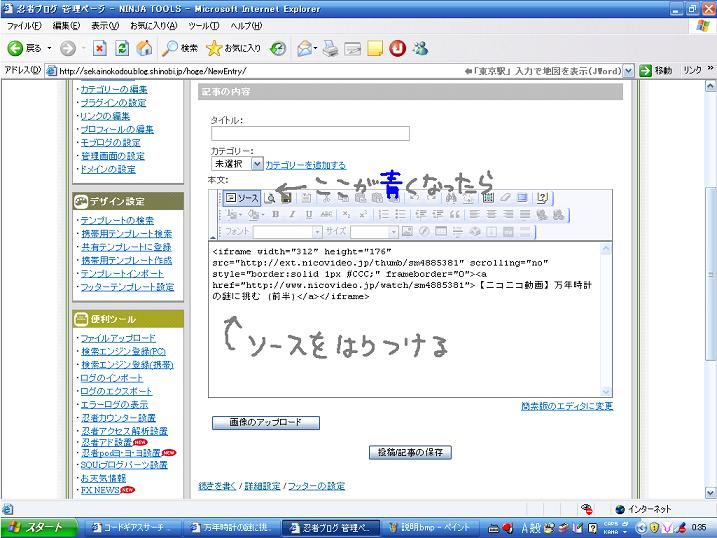This screenshot has width=717, height=538.
Task: Click the page vertical scrollbar thumb
Action: 710,273
